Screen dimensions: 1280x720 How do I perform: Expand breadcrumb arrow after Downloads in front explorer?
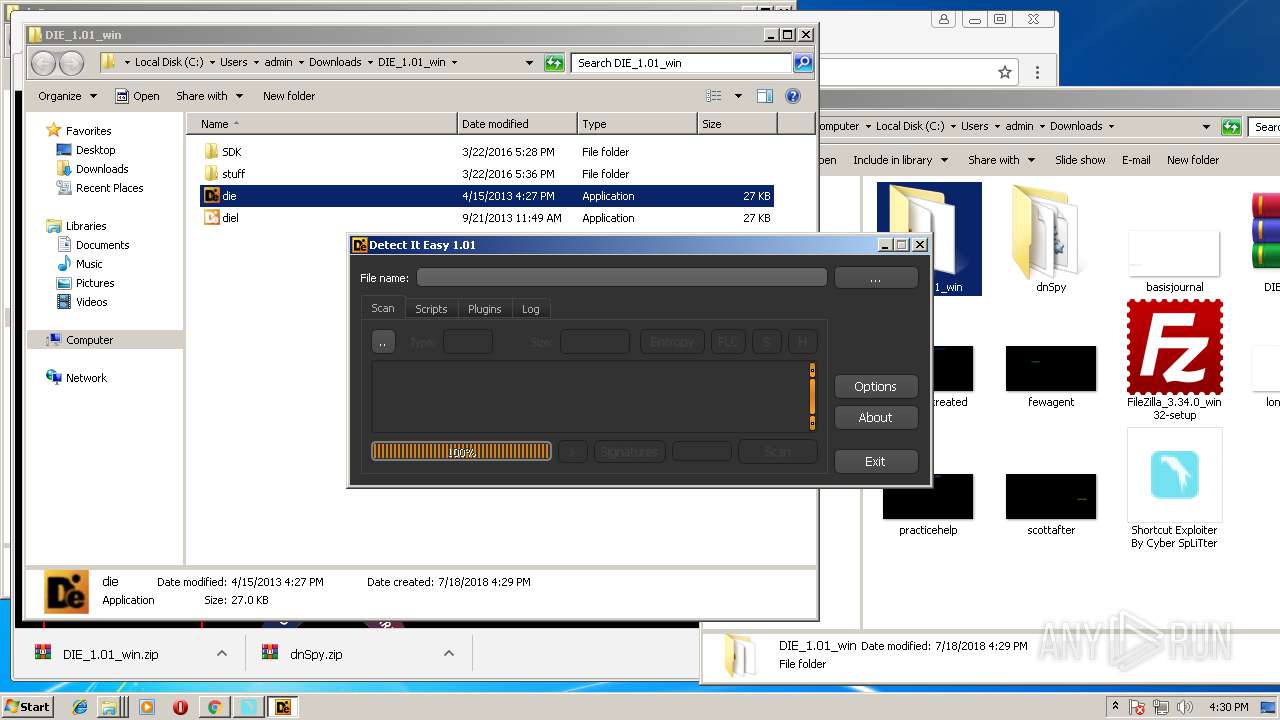point(369,62)
